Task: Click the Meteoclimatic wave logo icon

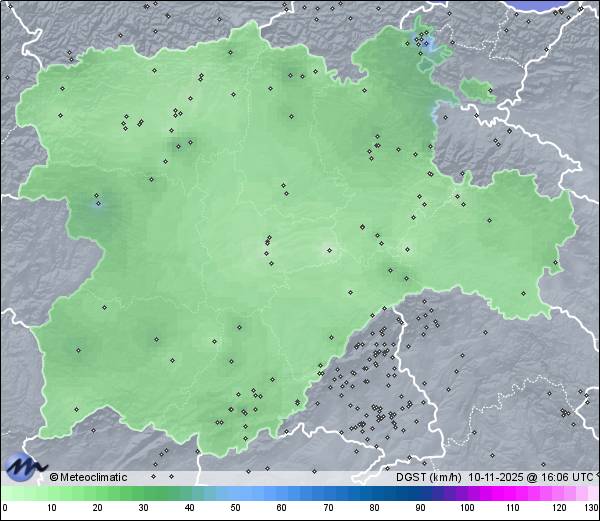Action: 24,466
